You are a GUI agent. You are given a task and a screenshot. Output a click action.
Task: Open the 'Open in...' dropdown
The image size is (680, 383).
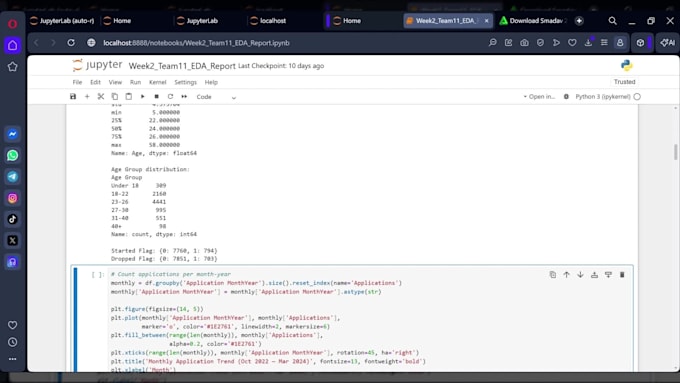click(539, 97)
